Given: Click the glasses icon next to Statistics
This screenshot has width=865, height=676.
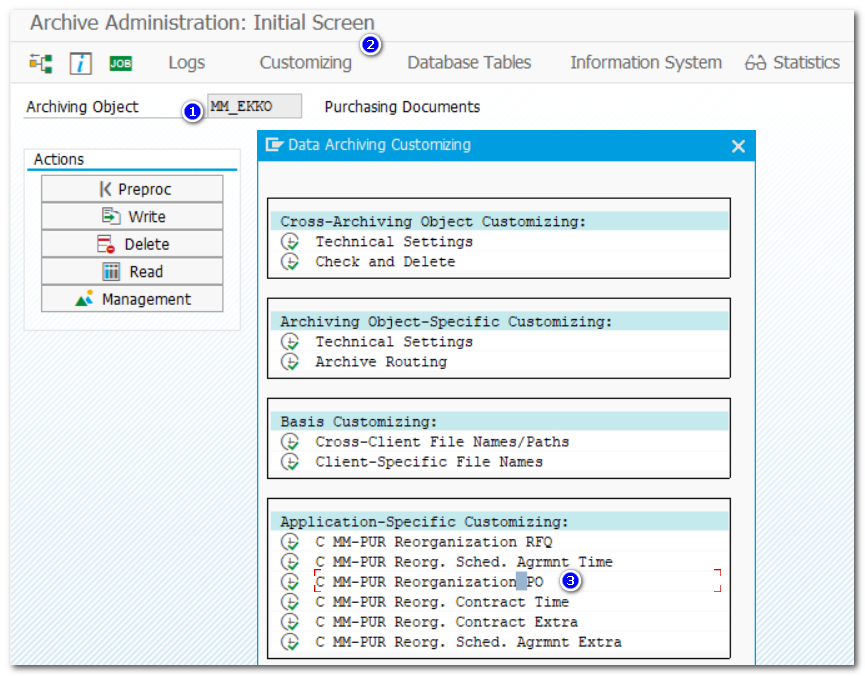Looking at the screenshot, I should tap(758, 62).
